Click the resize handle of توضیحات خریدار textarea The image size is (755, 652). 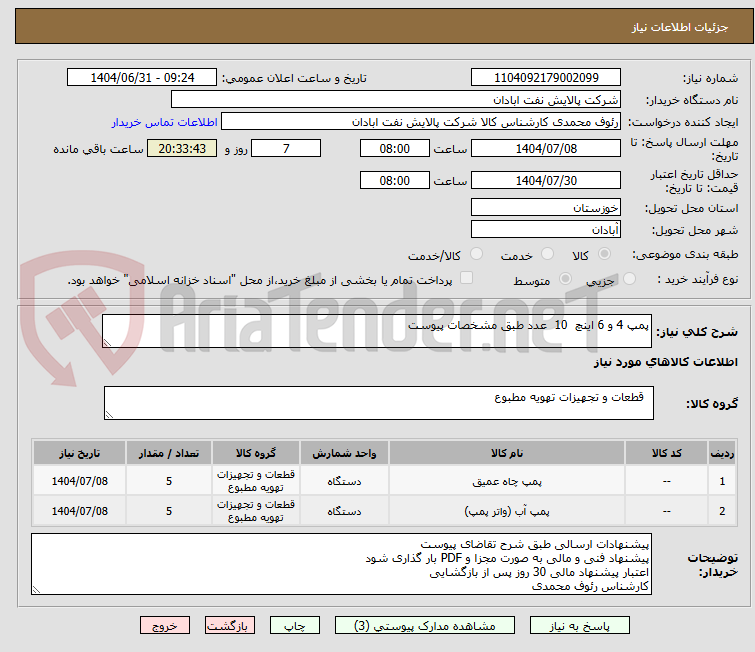[x=36, y=589]
